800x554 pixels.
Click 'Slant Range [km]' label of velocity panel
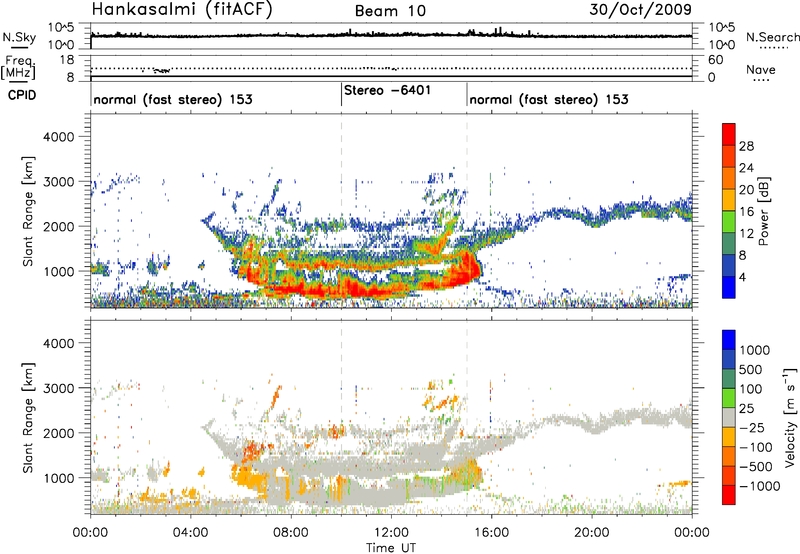coord(28,418)
